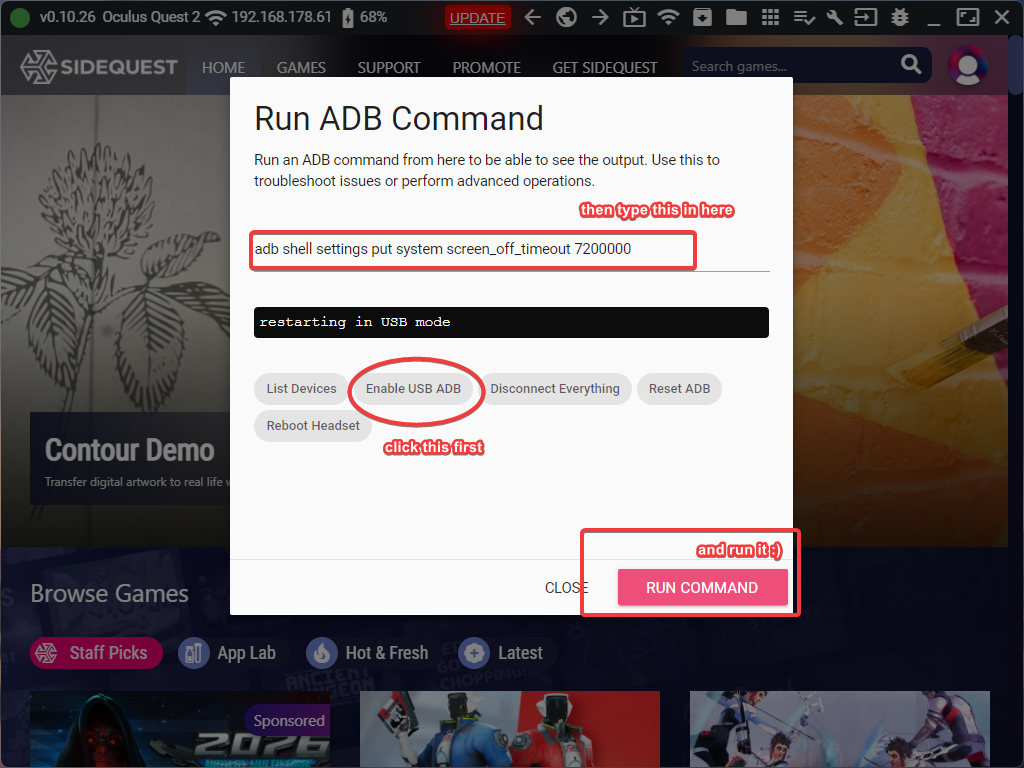The image size is (1024, 768).
Task: Select the App Lab category tab
Action: [227, 653]
